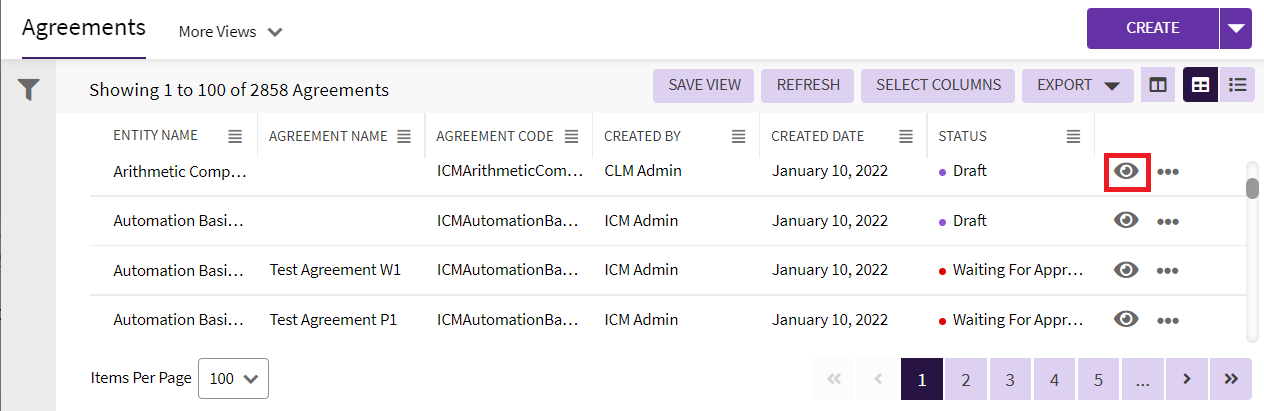
Task: Open Entity Name column menu icon
Action: (234, 136)
